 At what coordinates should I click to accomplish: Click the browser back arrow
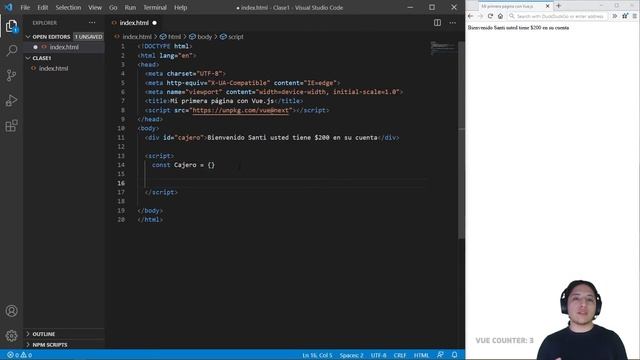click(x=471, y=16)
